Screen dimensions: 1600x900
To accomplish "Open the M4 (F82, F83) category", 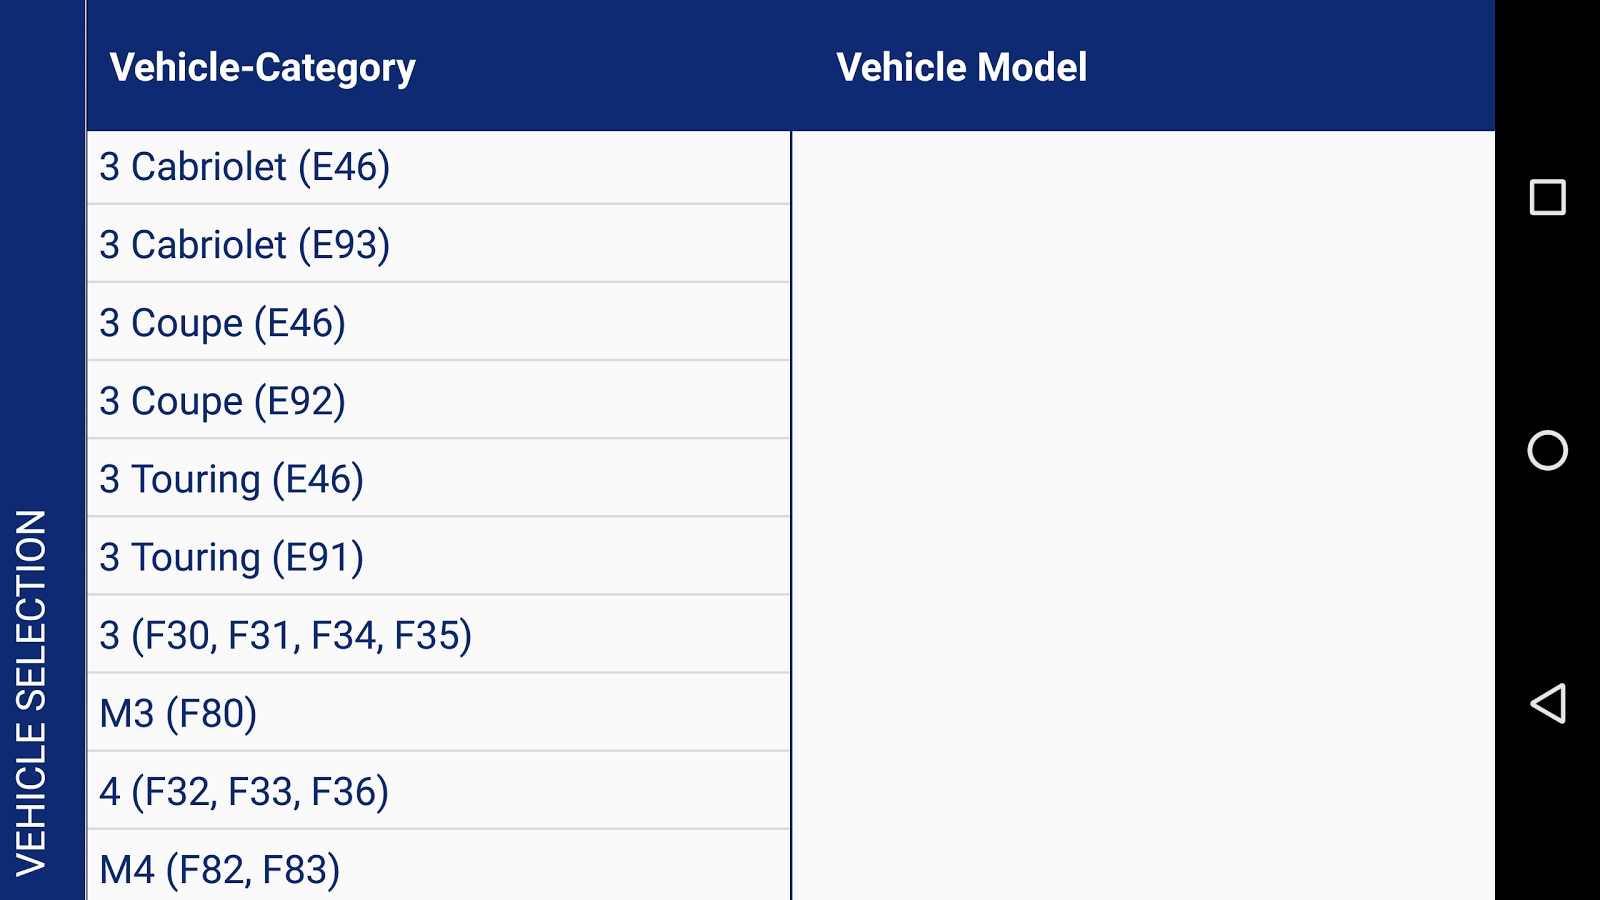I will click(x=439, y=866).
